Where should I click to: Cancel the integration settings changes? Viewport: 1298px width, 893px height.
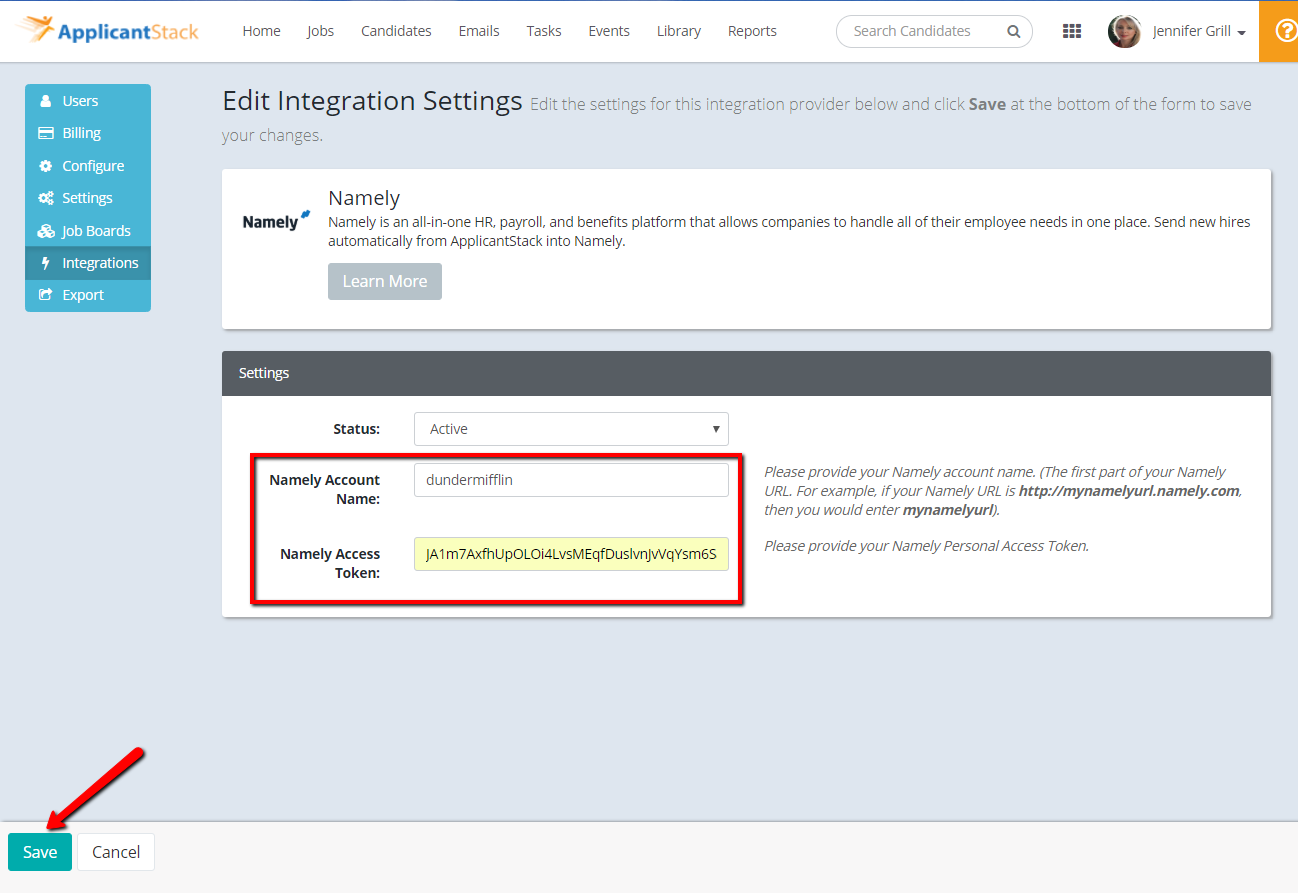point(115,851)
